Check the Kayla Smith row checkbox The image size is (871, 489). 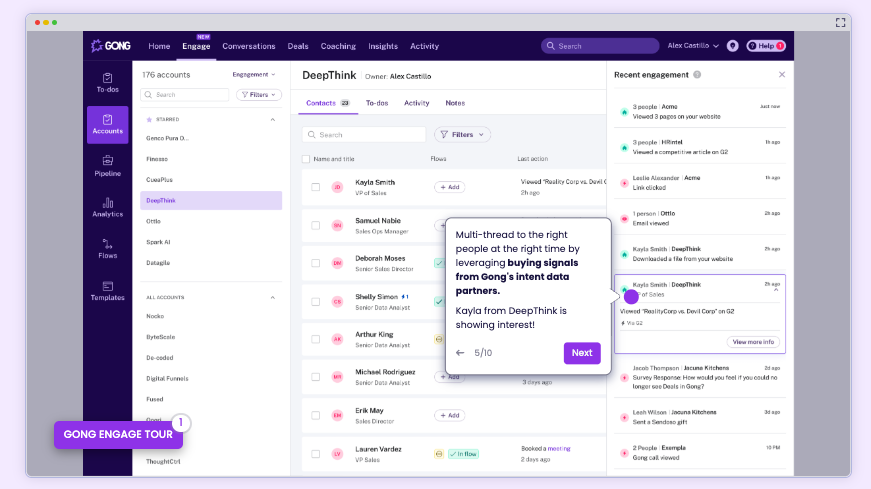[316, 187]
